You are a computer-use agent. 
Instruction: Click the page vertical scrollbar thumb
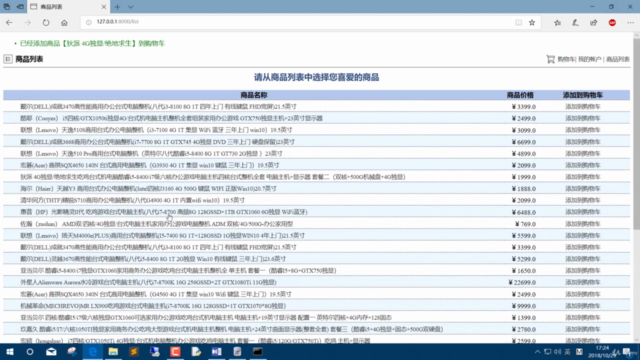[636, 135]
